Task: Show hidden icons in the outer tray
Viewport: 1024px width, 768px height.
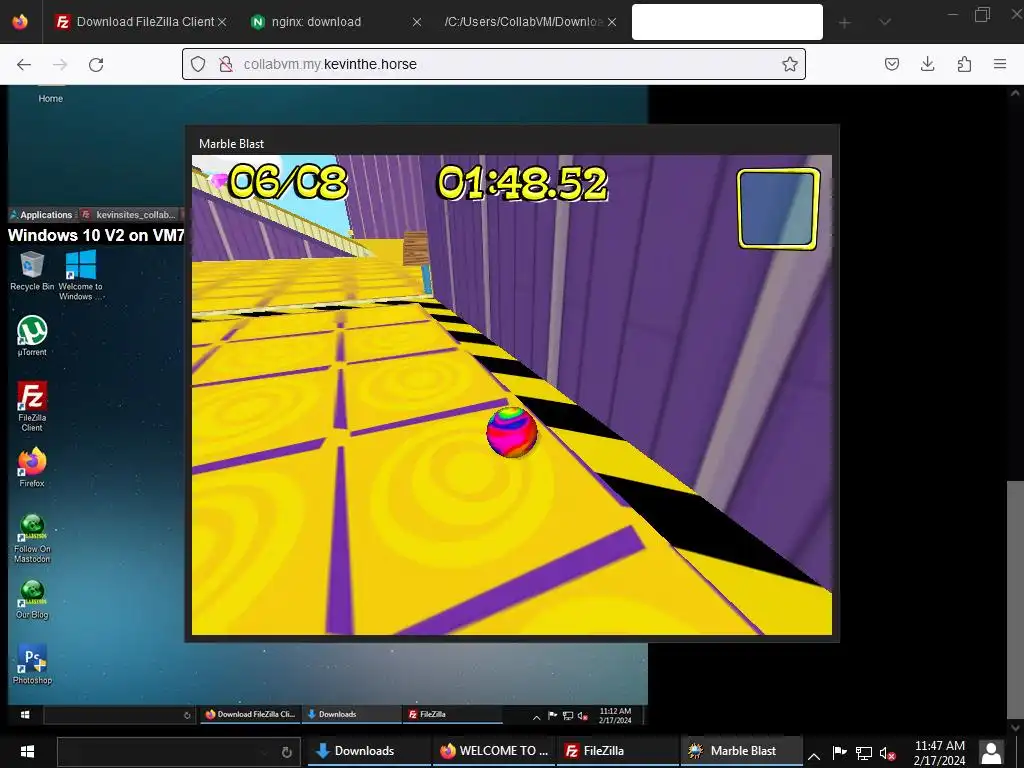Action: 814,756
